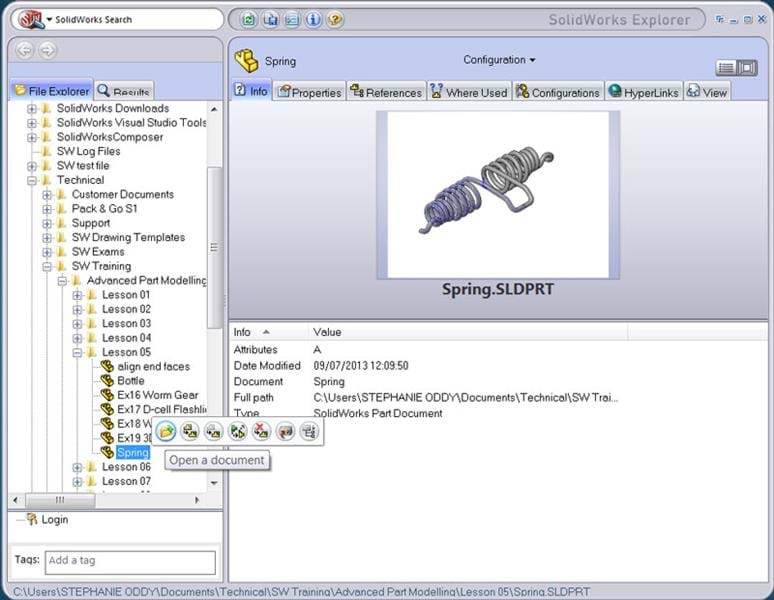Click the Open a document folder icon
Screen dimensions: 774x600
pyautogui.click(x=166, y=431)
